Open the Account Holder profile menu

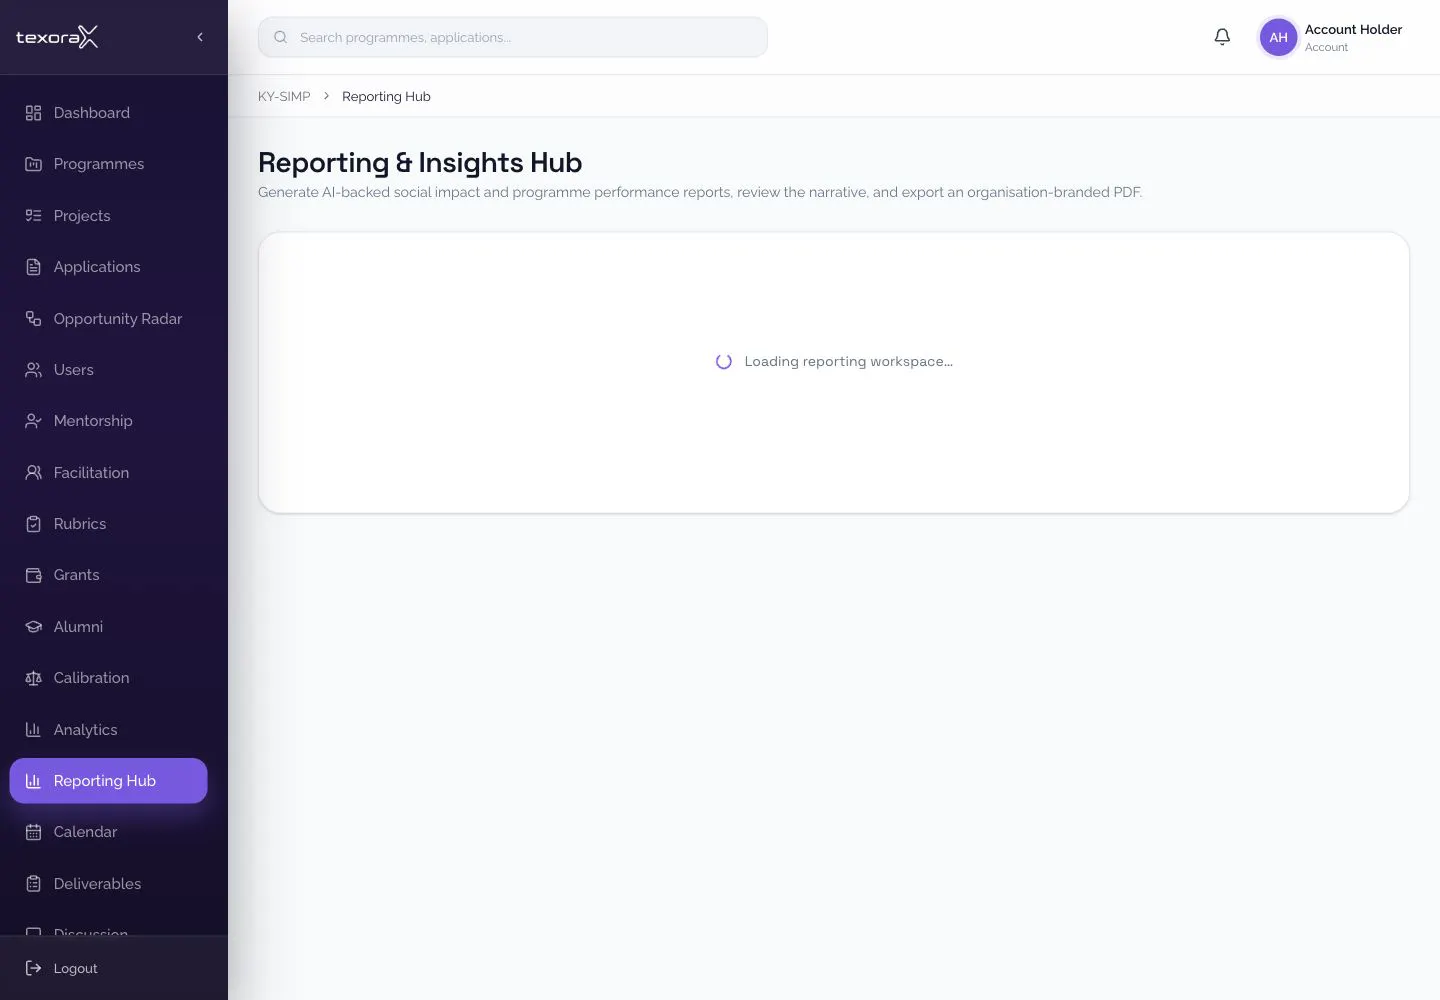(1332, 37)
